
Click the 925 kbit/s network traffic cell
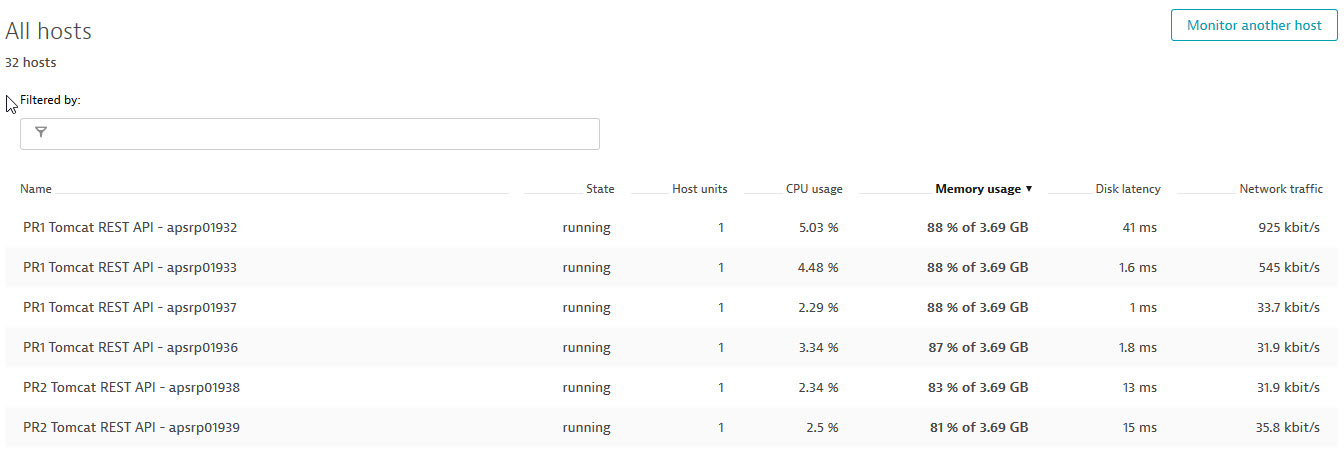pos(1288,228)
